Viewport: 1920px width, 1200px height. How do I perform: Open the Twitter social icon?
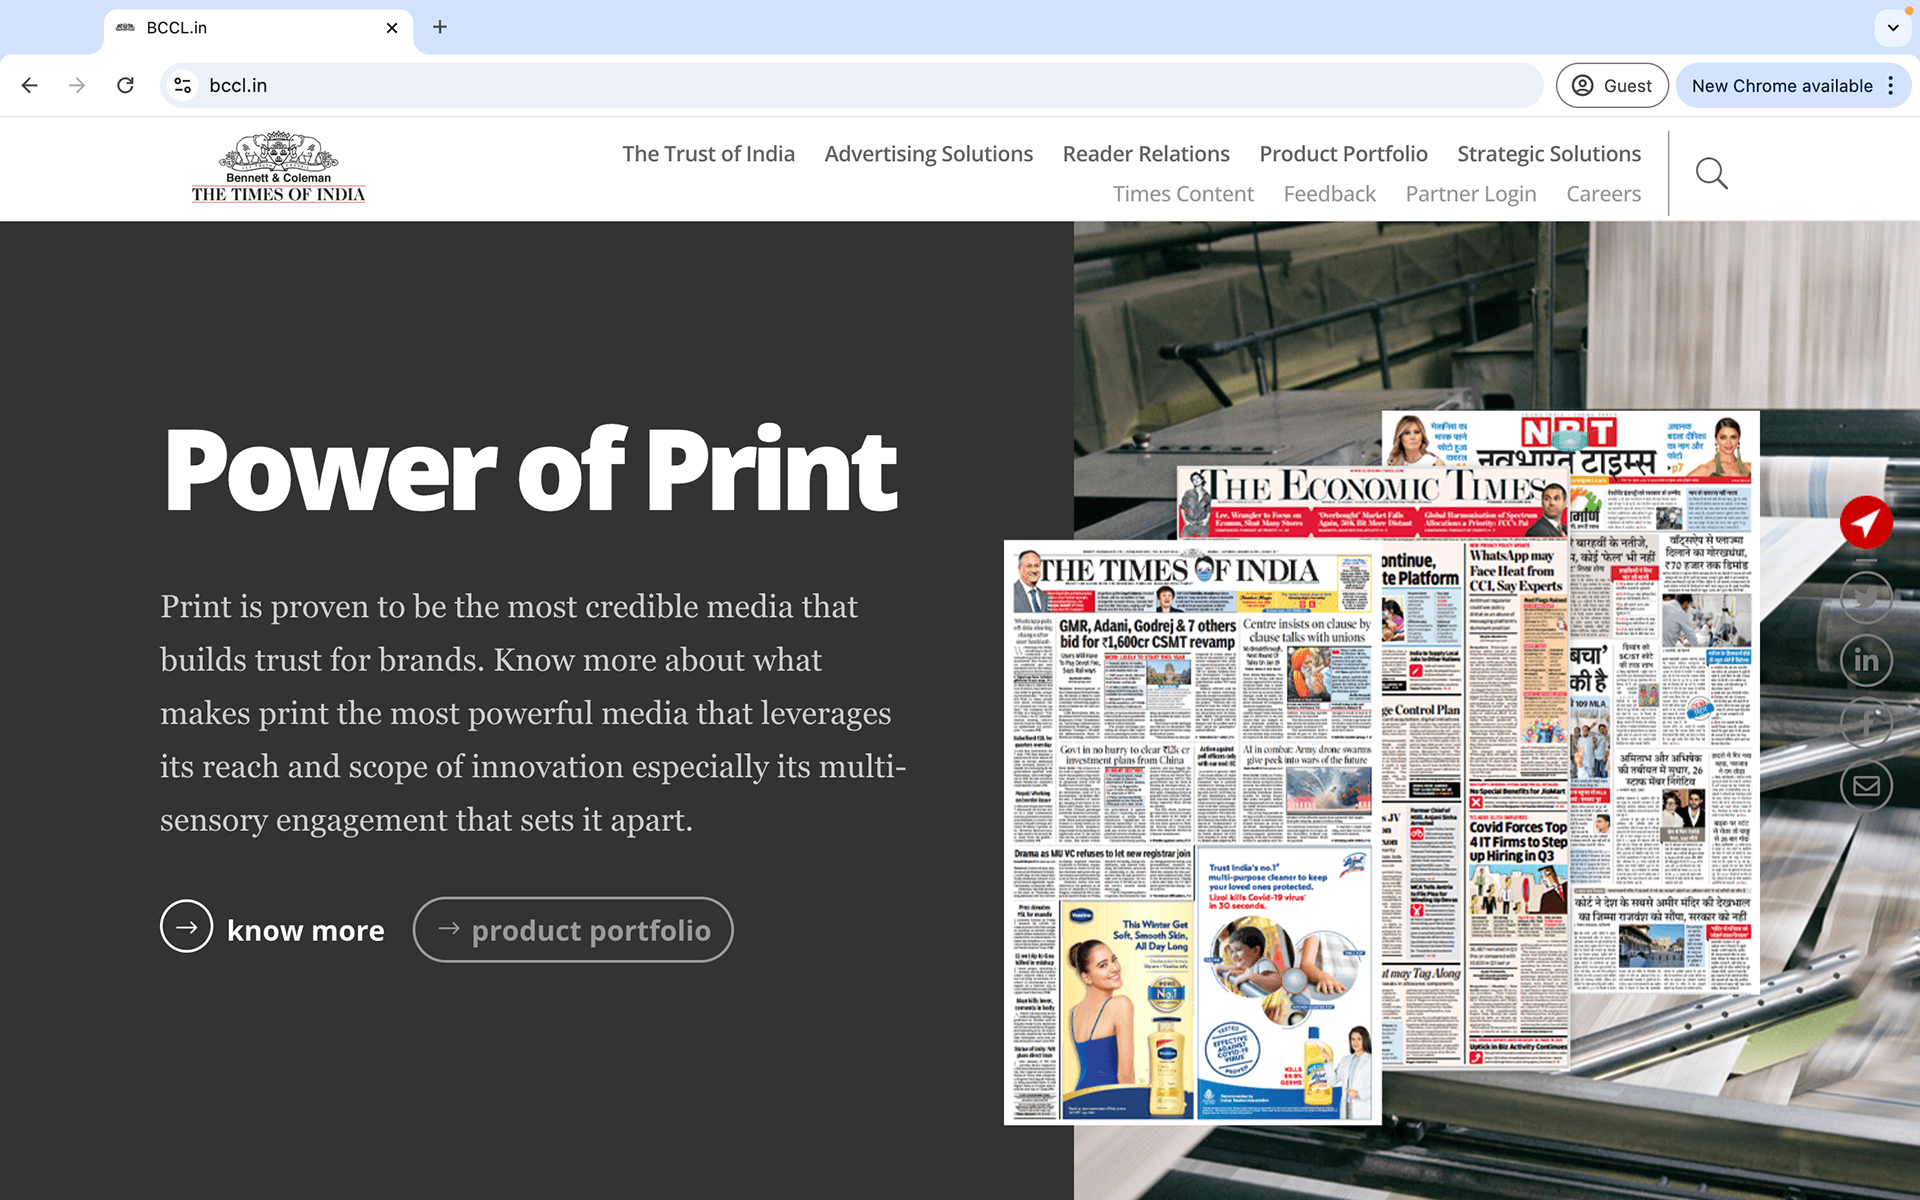(x=1866, y=597)
